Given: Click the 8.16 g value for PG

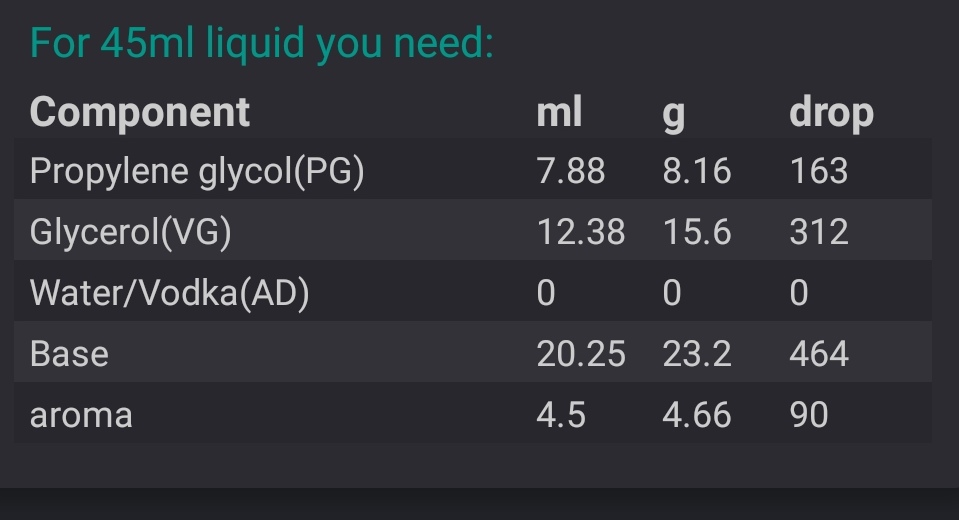Looking at the screenshot, I should tap(697, 171).
